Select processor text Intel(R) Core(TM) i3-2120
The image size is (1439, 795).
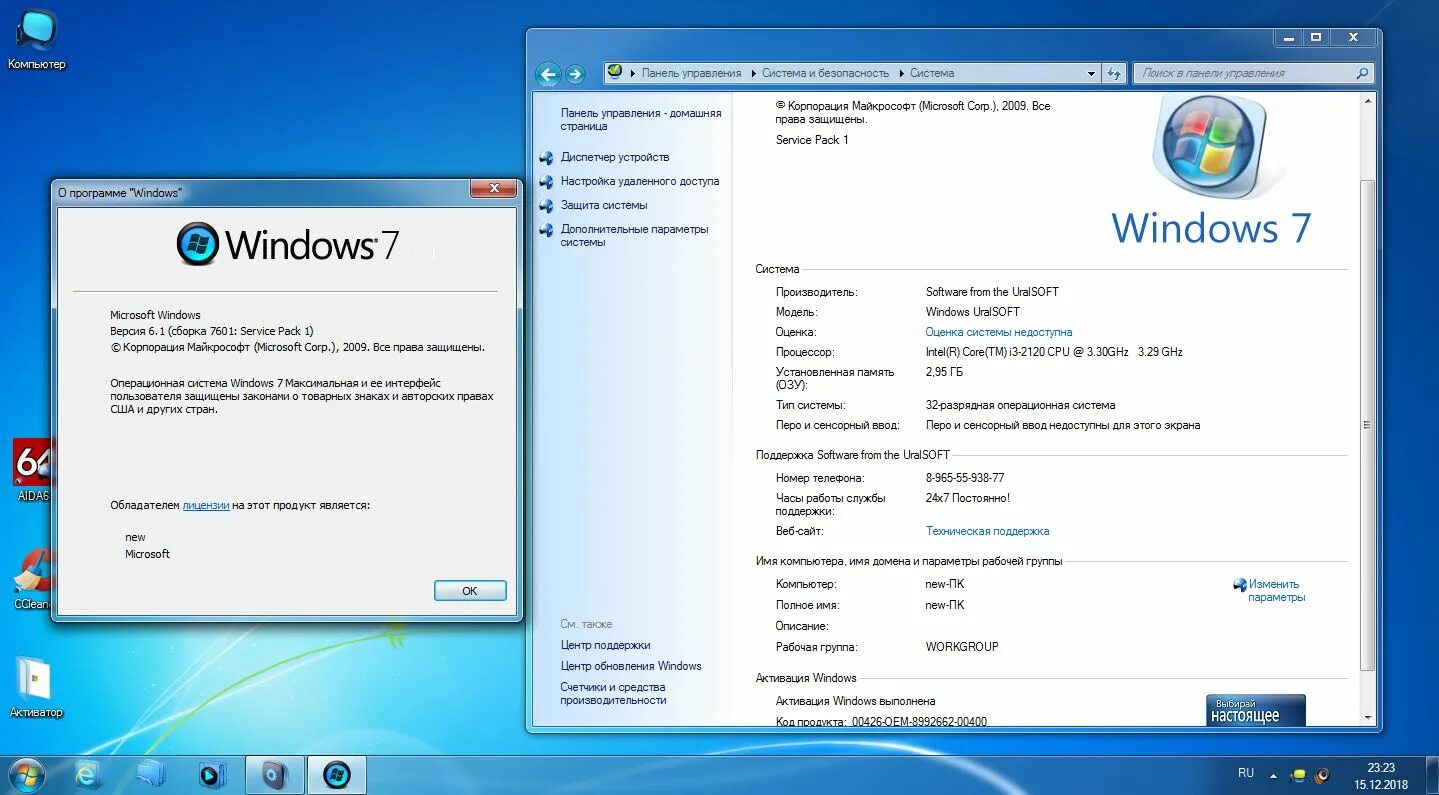click(x=1054, y=352)
